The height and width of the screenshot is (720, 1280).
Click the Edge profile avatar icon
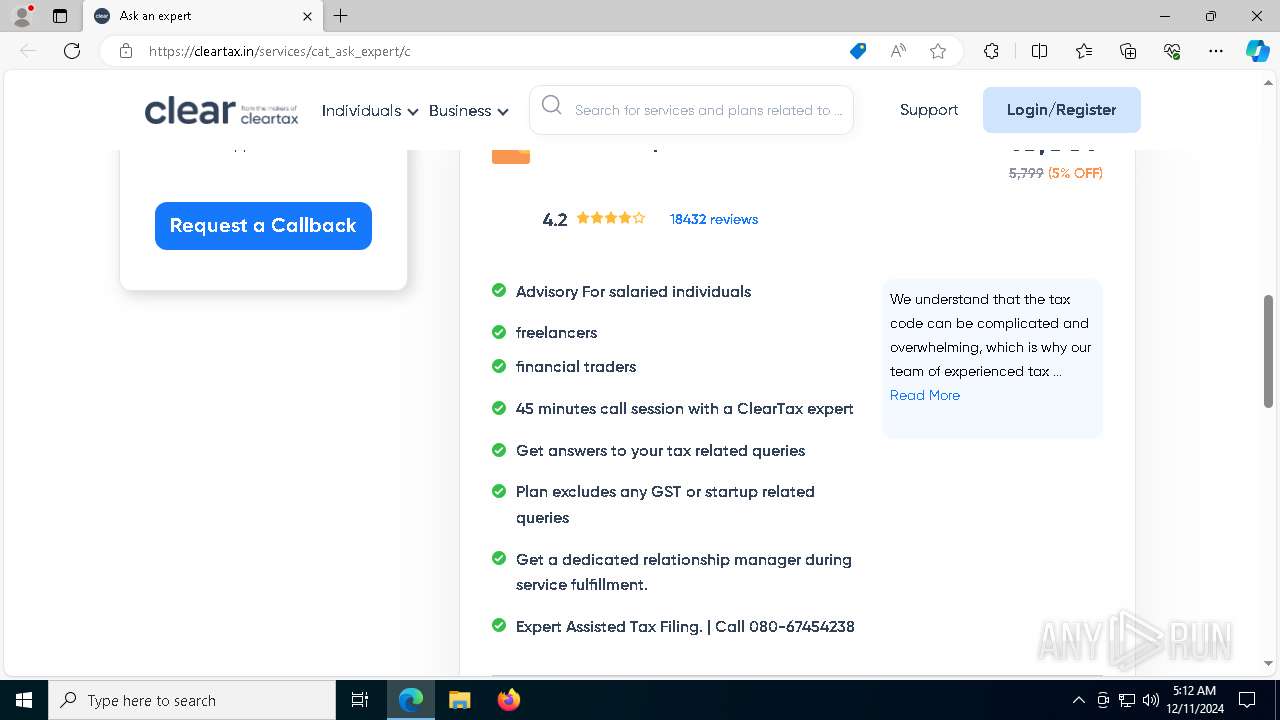[22, 16]
